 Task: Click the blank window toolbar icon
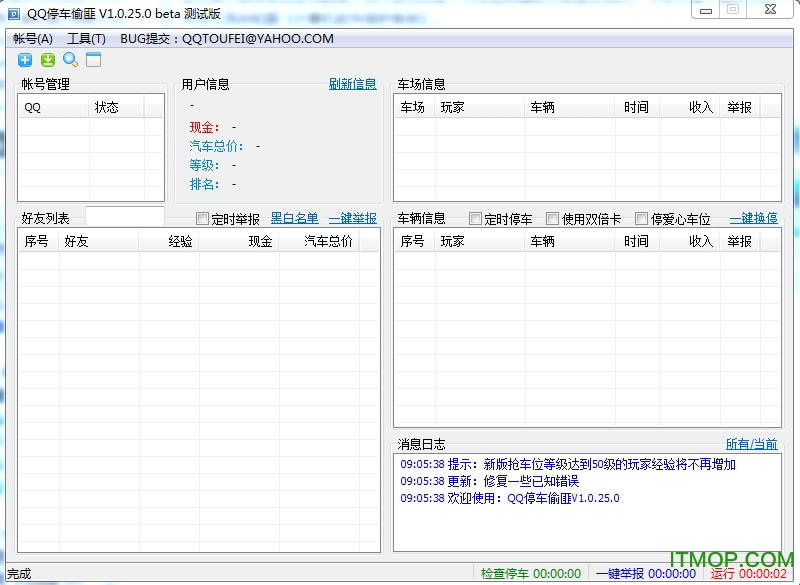pos(93,60)
